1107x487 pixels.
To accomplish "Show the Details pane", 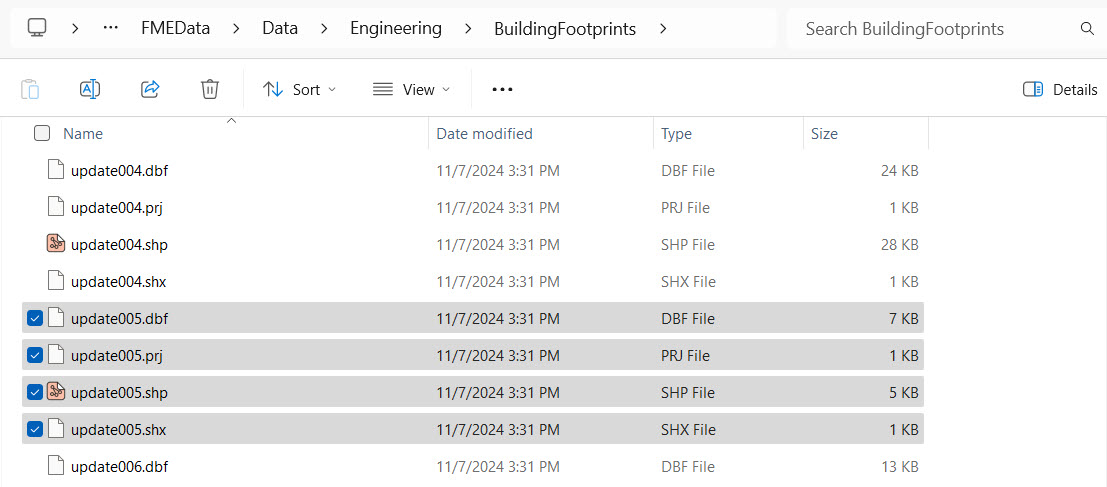I will [1060, 89].
